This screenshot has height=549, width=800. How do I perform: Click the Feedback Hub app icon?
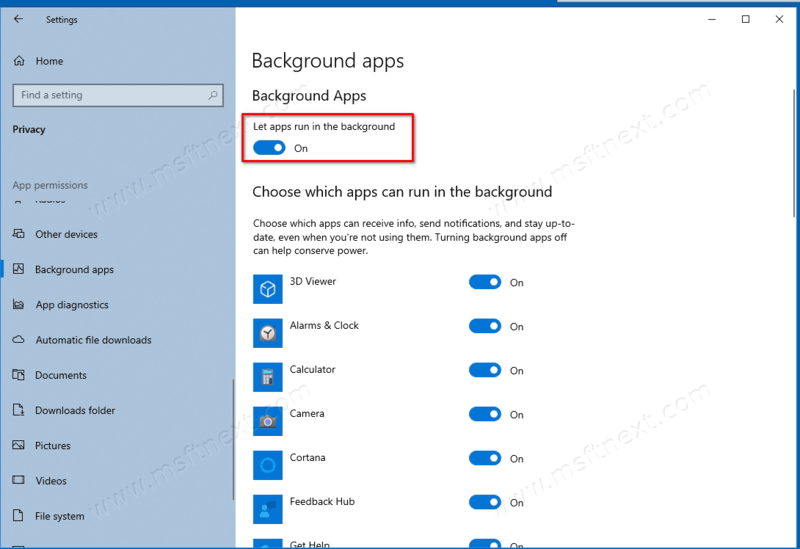coord(267,509)
